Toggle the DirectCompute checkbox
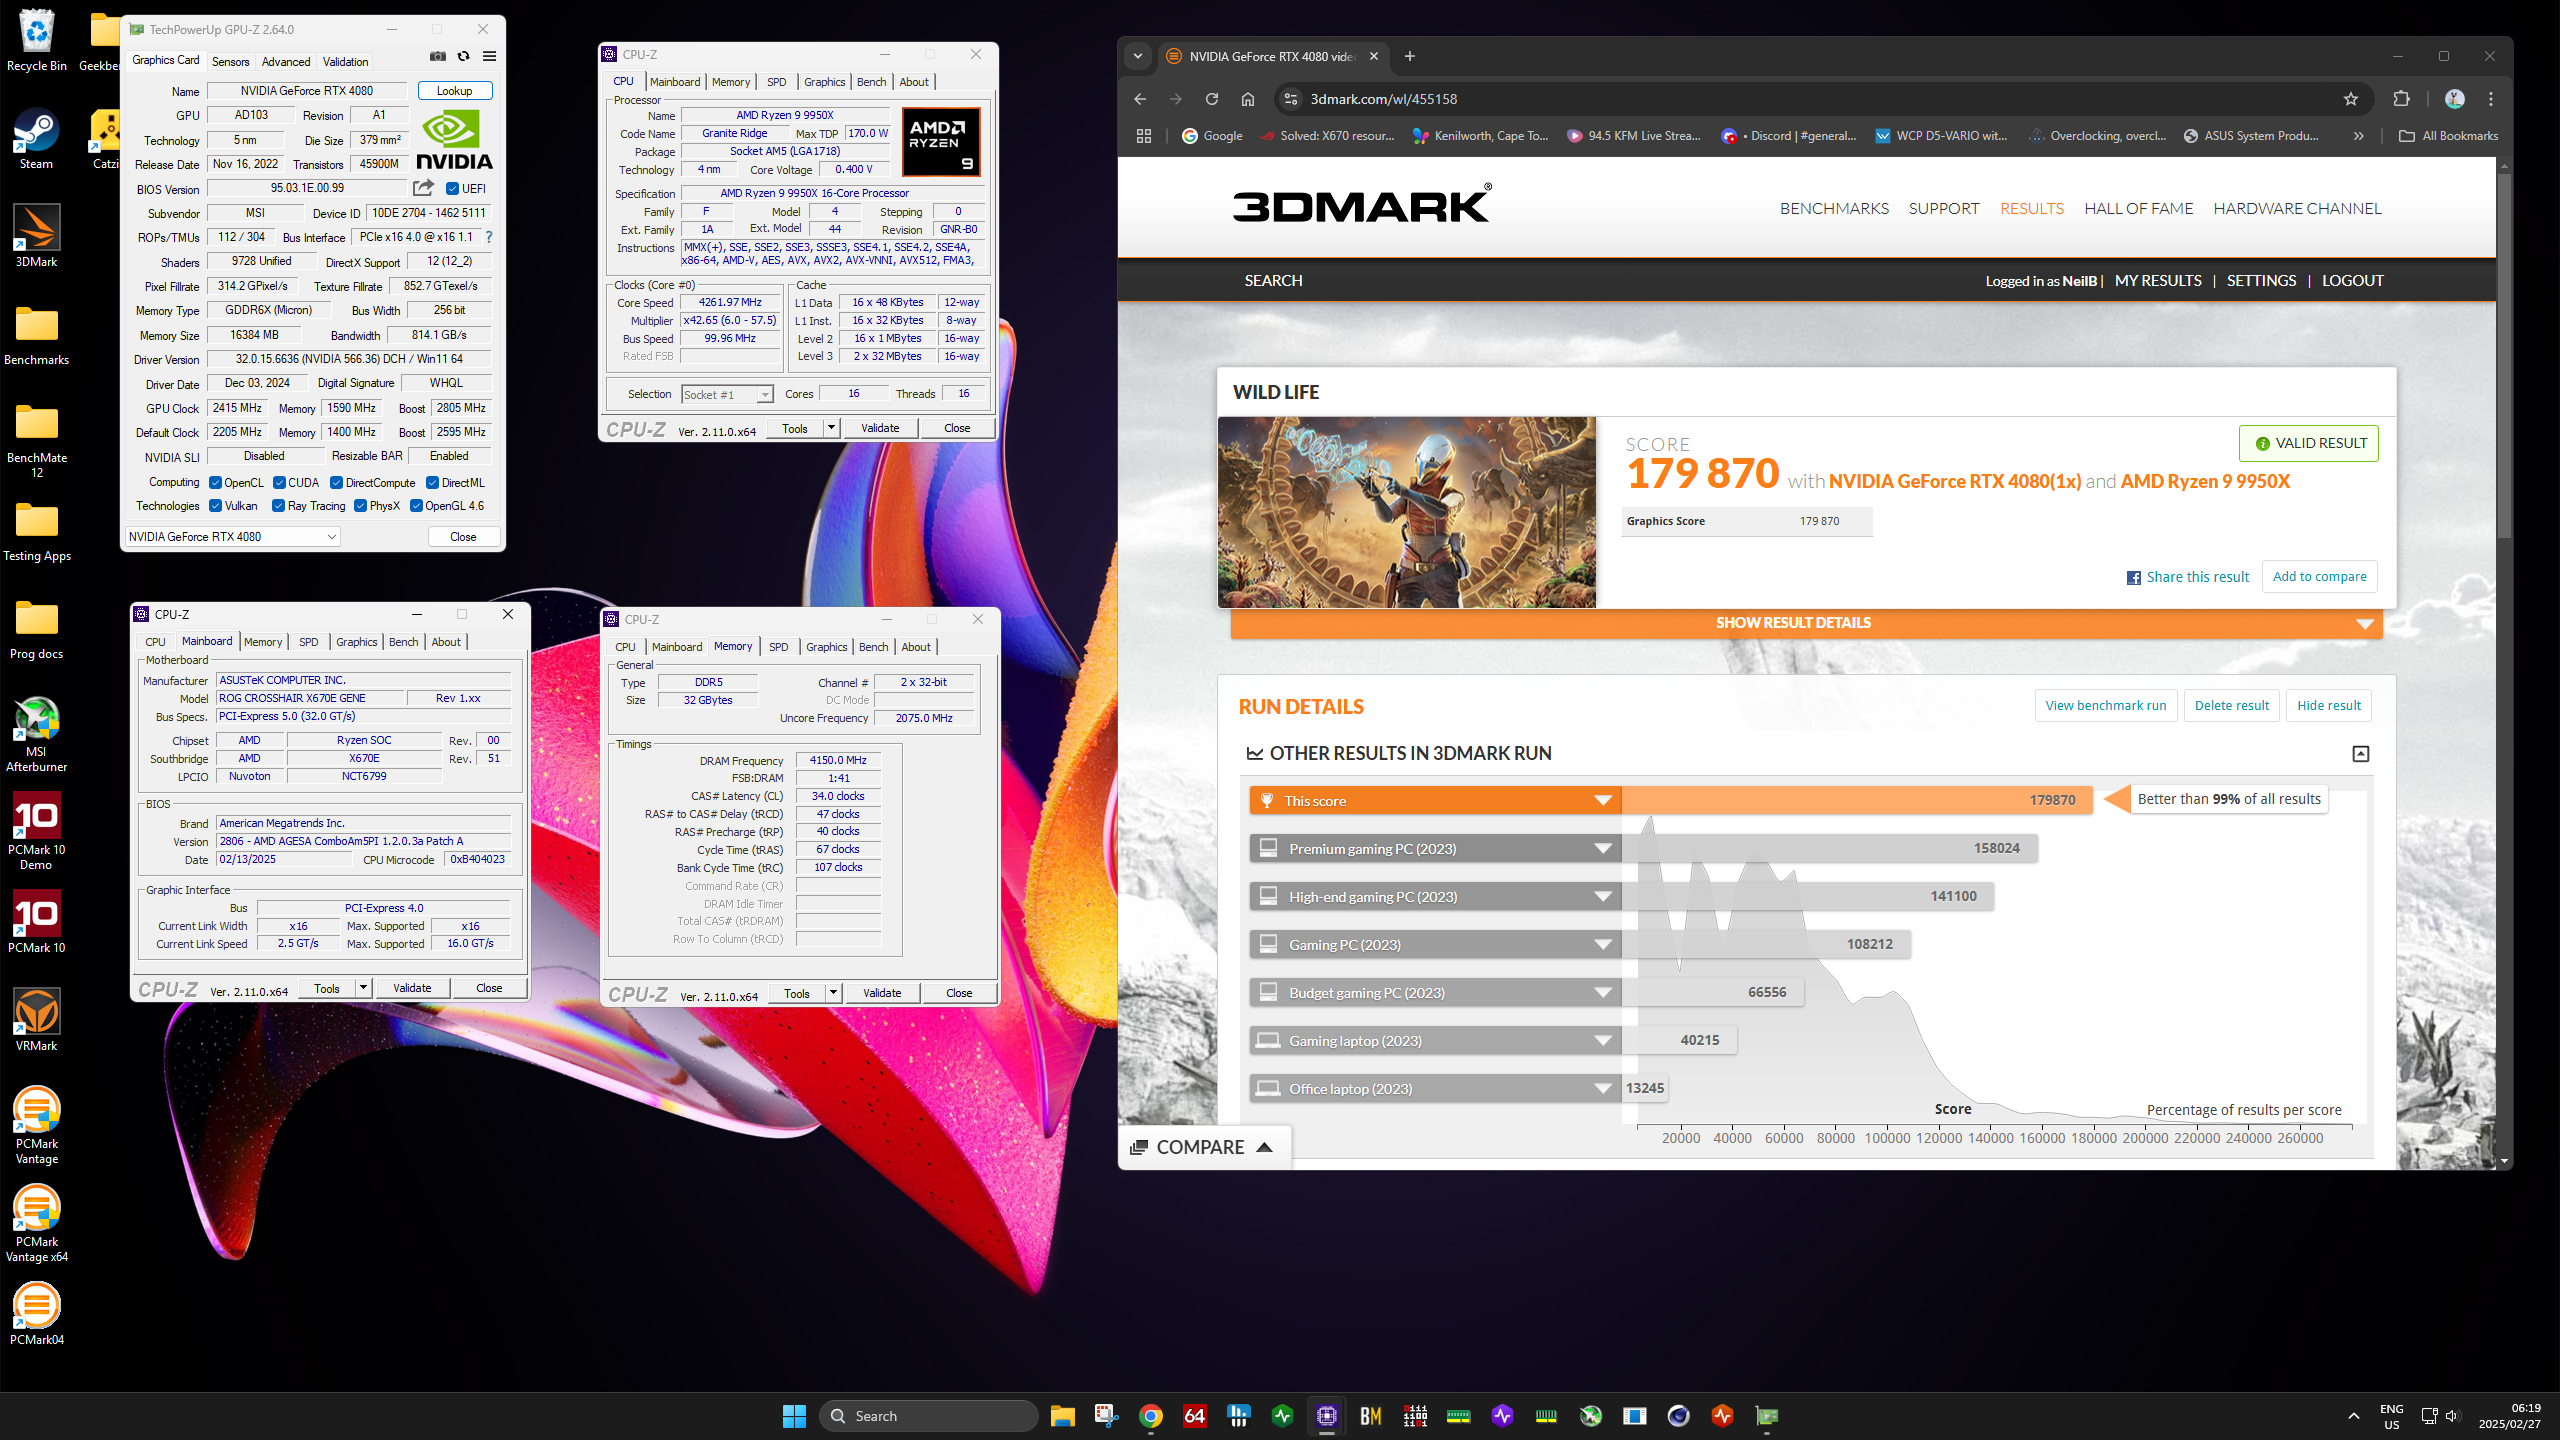 (337, 483)
